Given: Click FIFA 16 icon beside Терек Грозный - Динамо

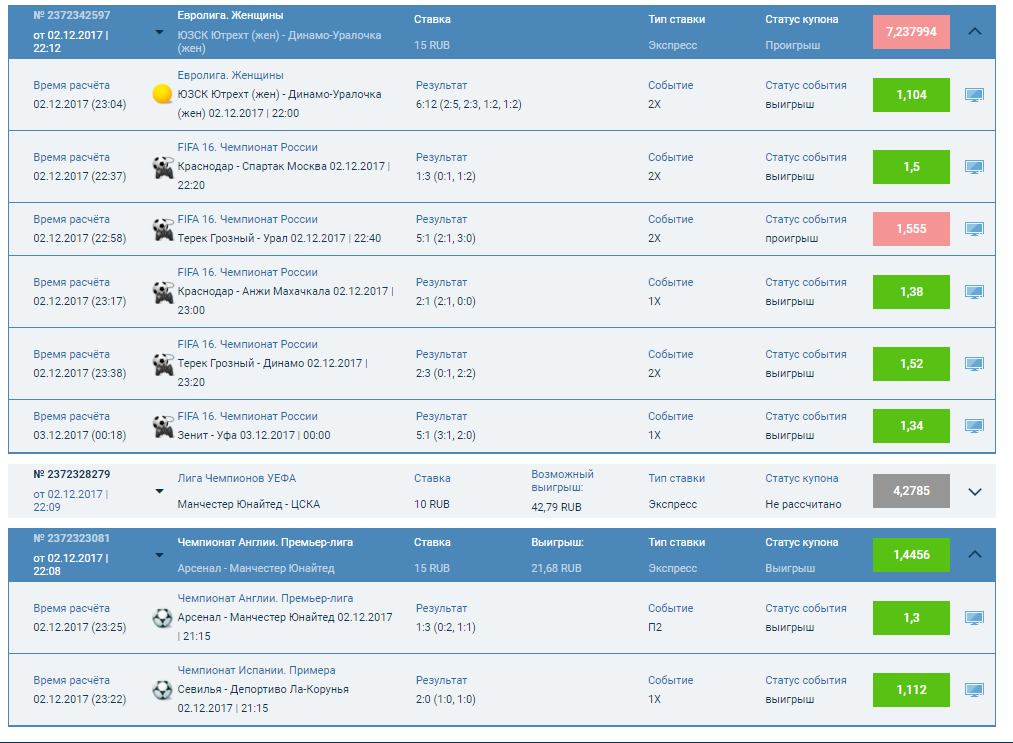Looking at the screenshot, I should [162, 364].
